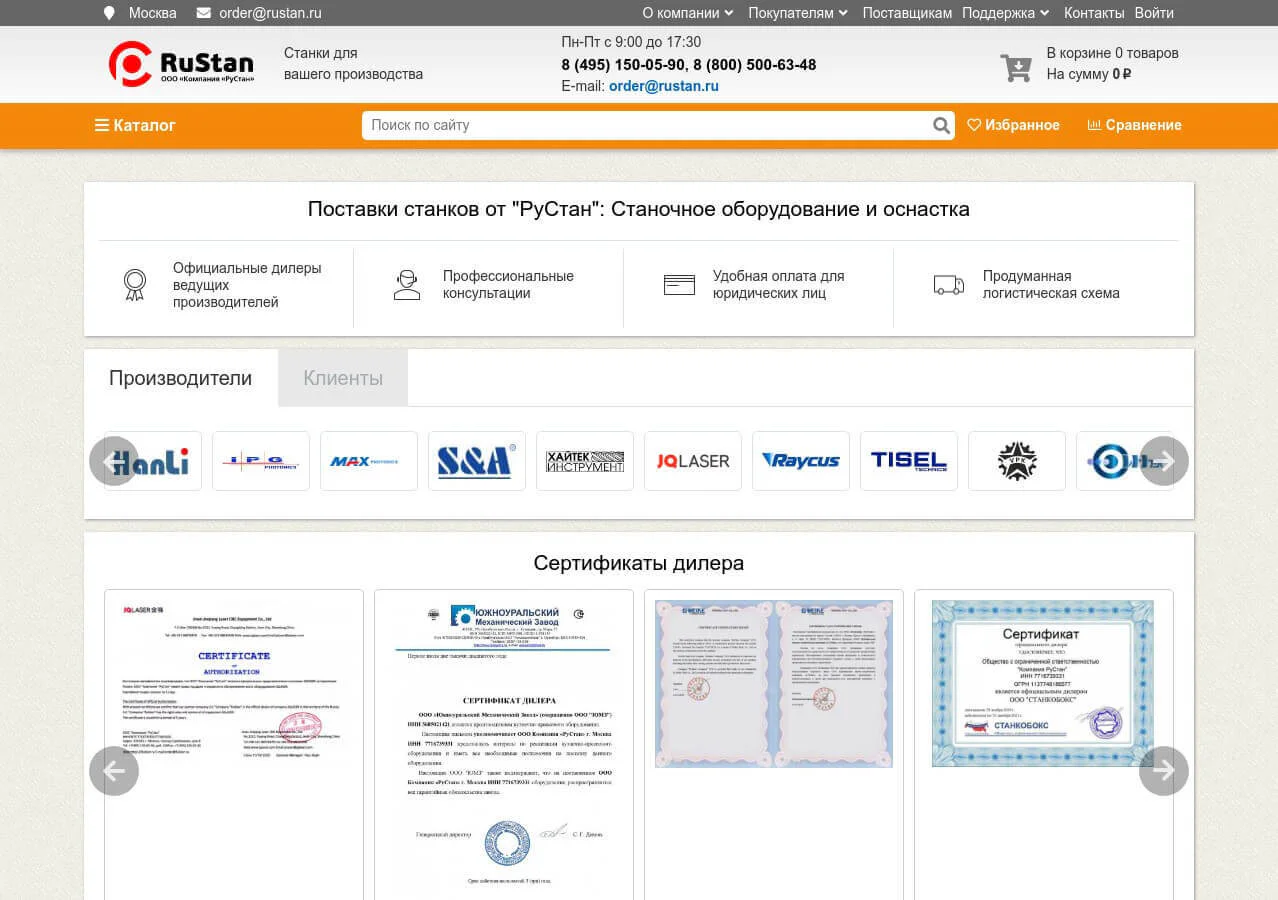Click the credit card payment icon
Image resolution: width=1278 pixels, height=900 pixels.
679,285
